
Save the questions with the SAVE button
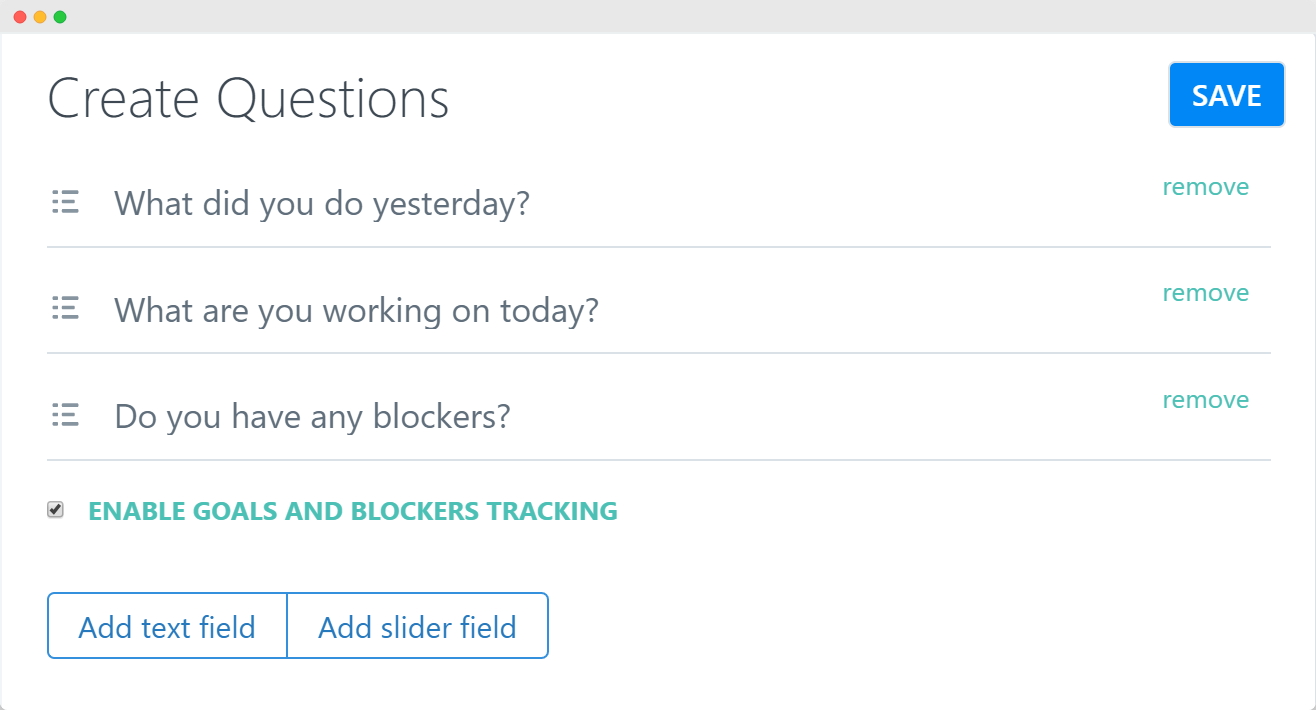[x=1226, y=95]
